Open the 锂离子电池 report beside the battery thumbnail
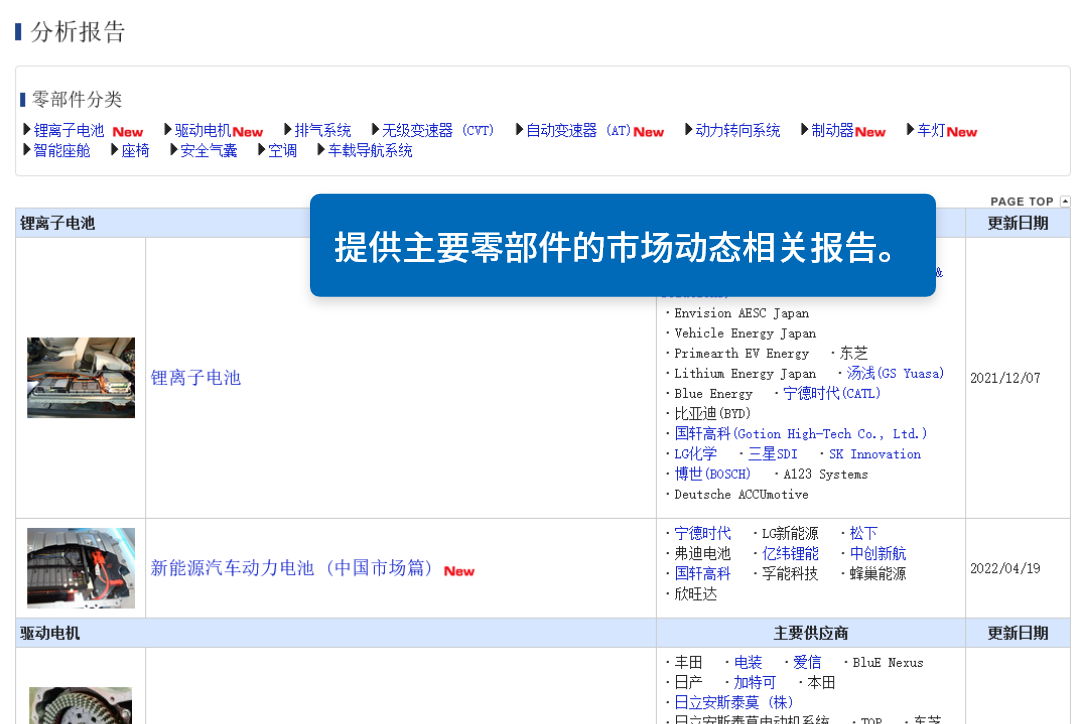The height and width of the screenshot is (724, 1086). click(x=195, y=378)
